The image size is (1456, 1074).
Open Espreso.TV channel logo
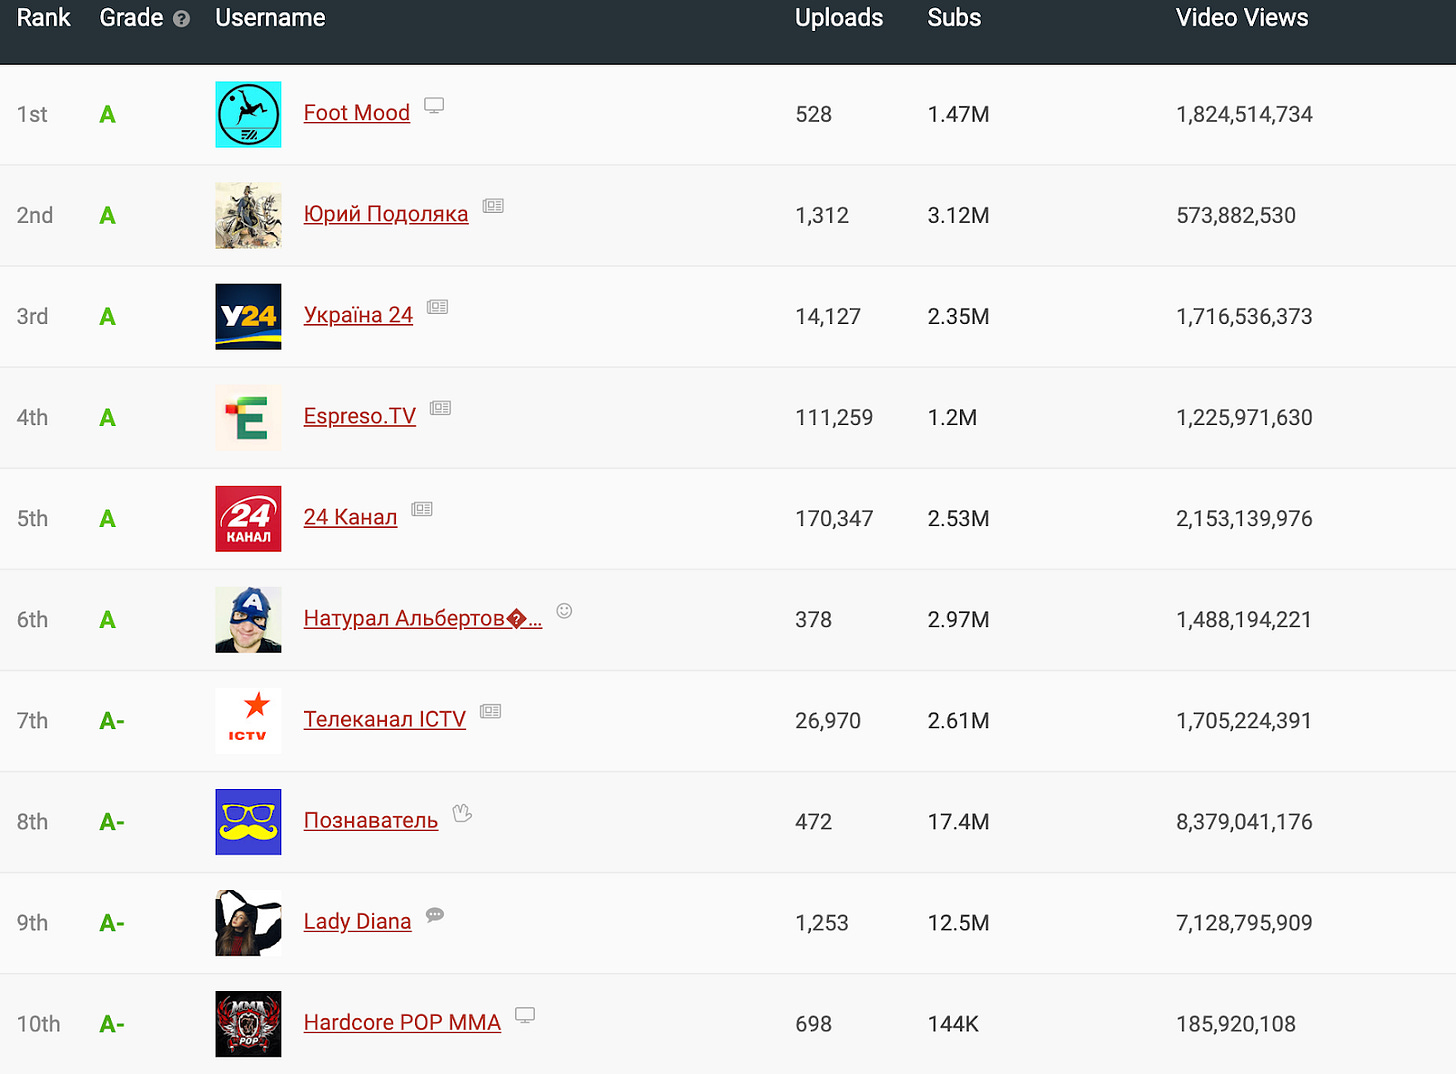[x=248, y=417]
